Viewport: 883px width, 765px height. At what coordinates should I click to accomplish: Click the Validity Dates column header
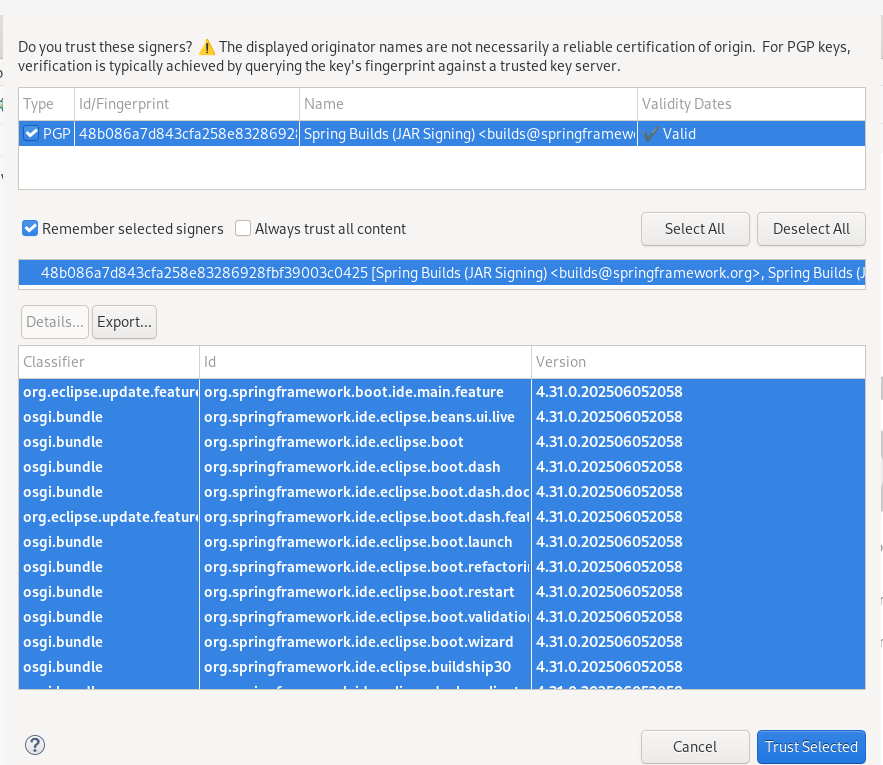pos(751,104)
